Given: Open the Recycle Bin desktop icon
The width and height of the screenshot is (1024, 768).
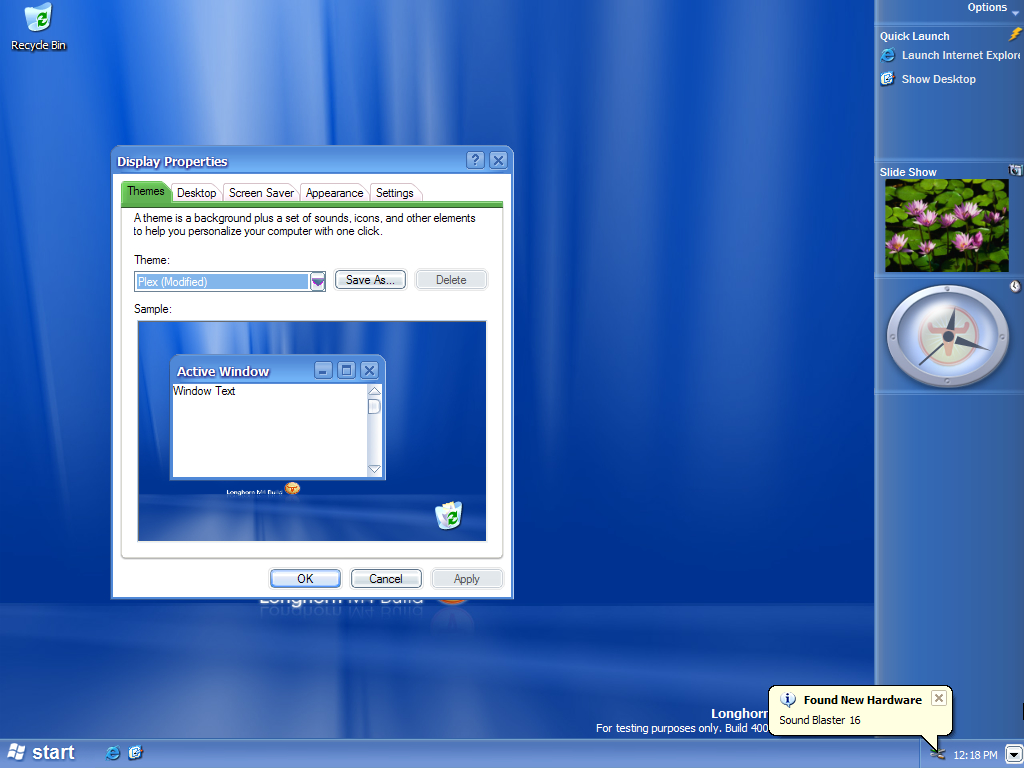Looking at the screenshot, I should point(39,27).
